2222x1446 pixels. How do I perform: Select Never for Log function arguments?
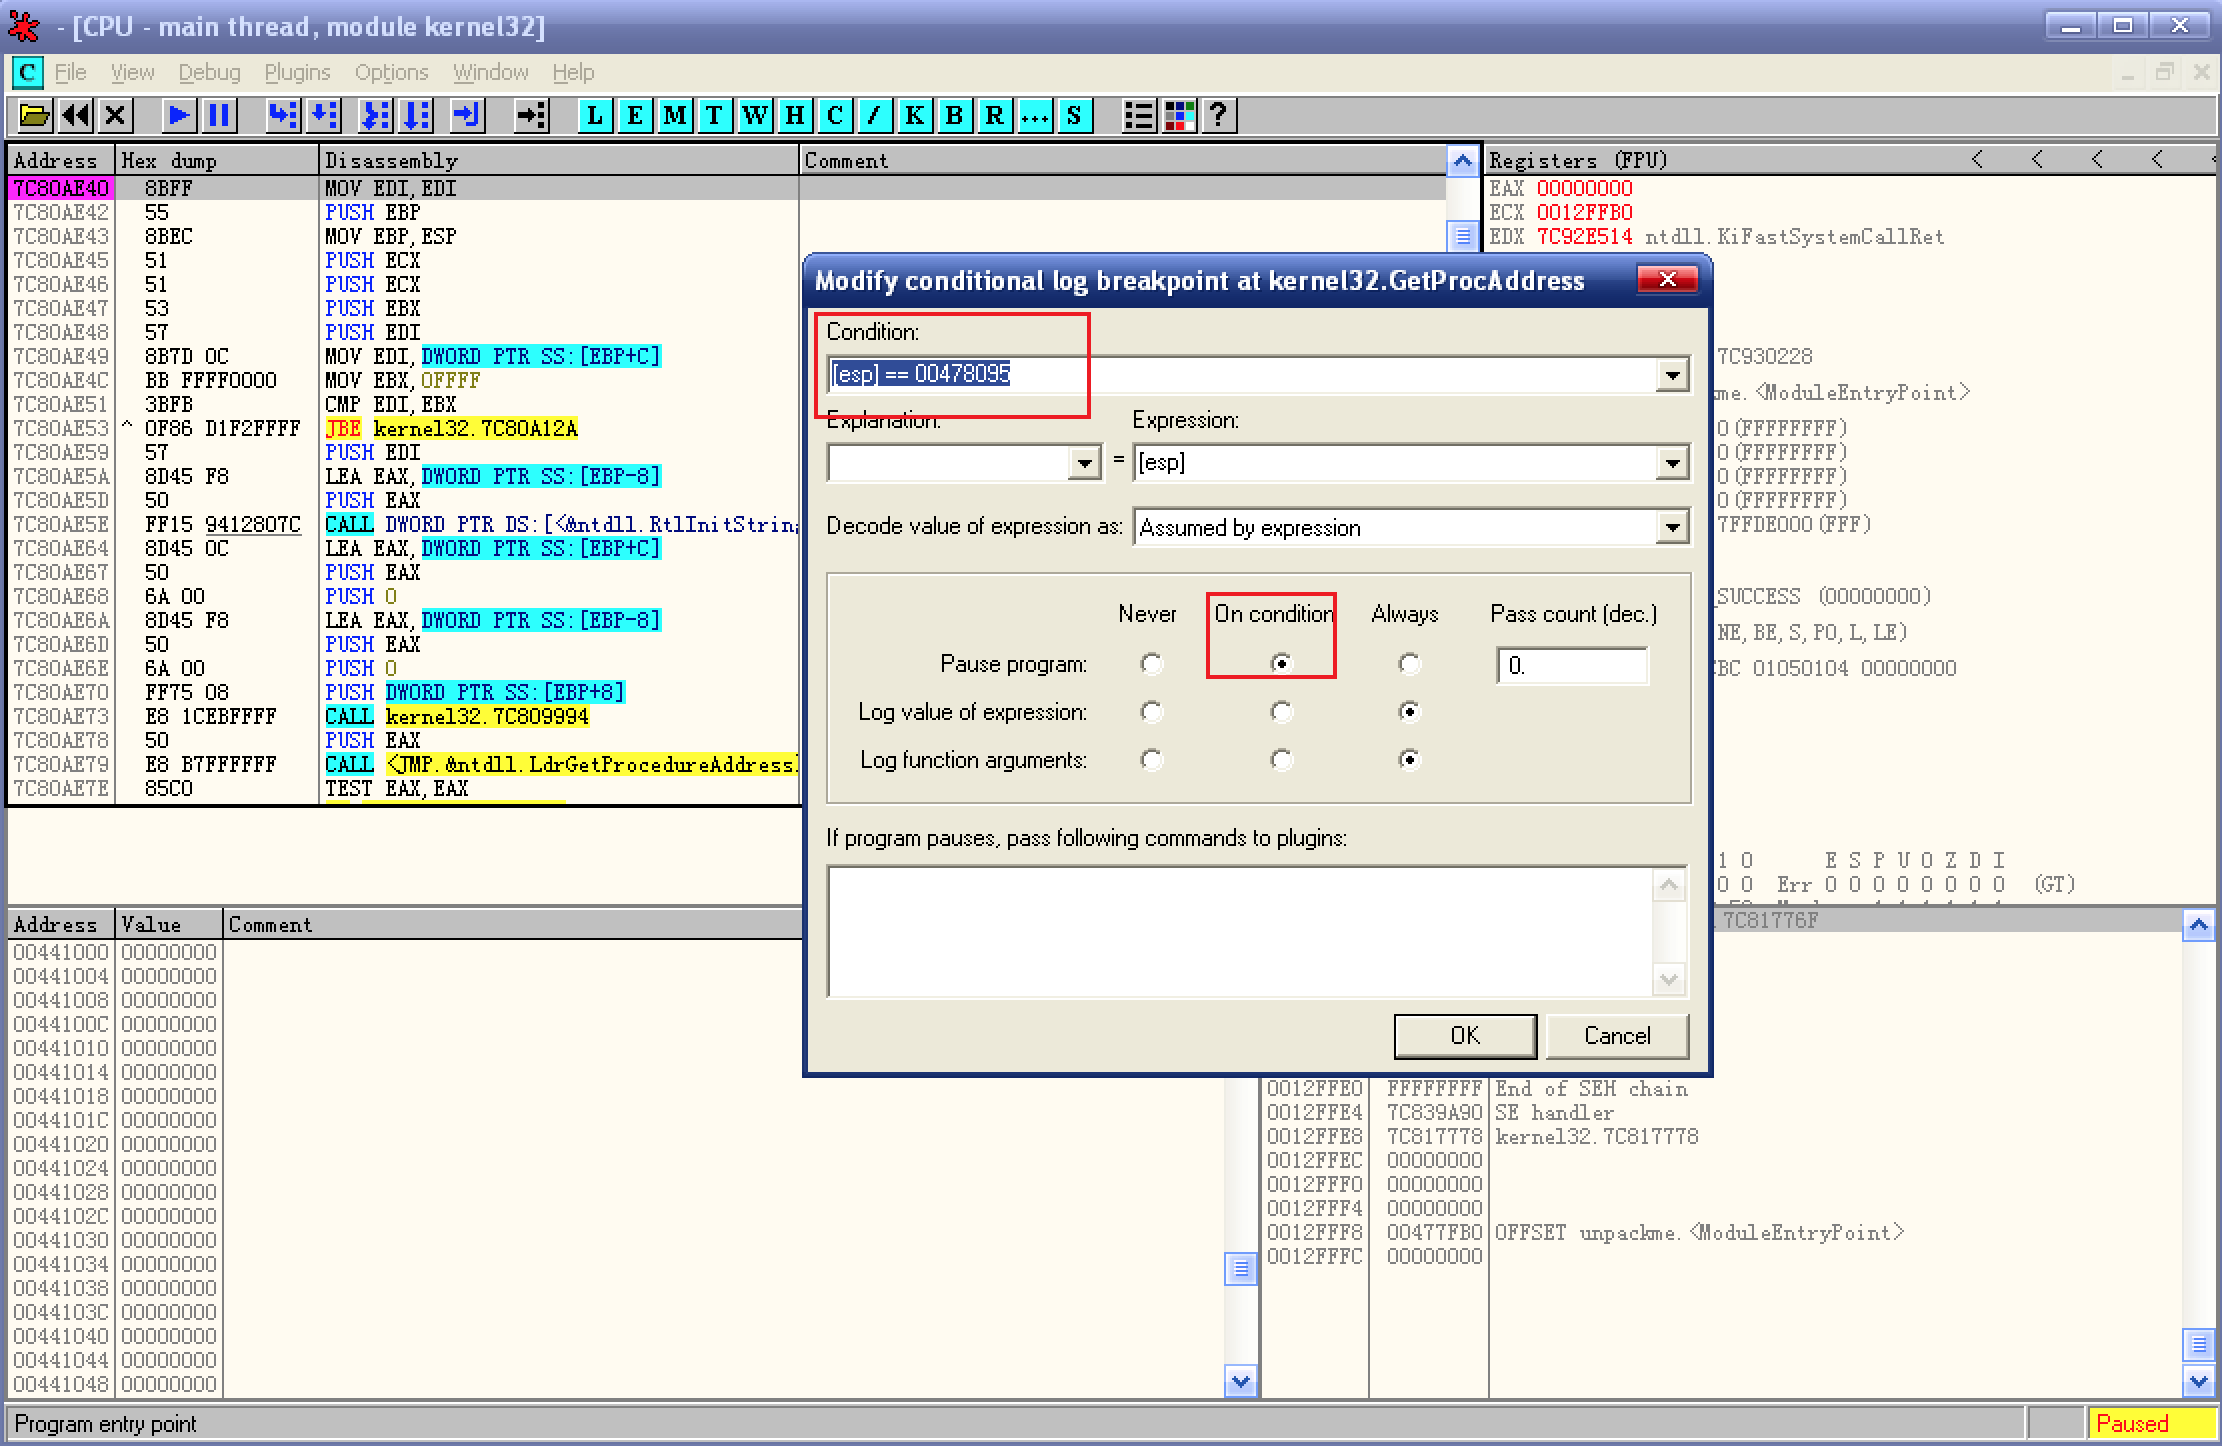[1151, 760]
